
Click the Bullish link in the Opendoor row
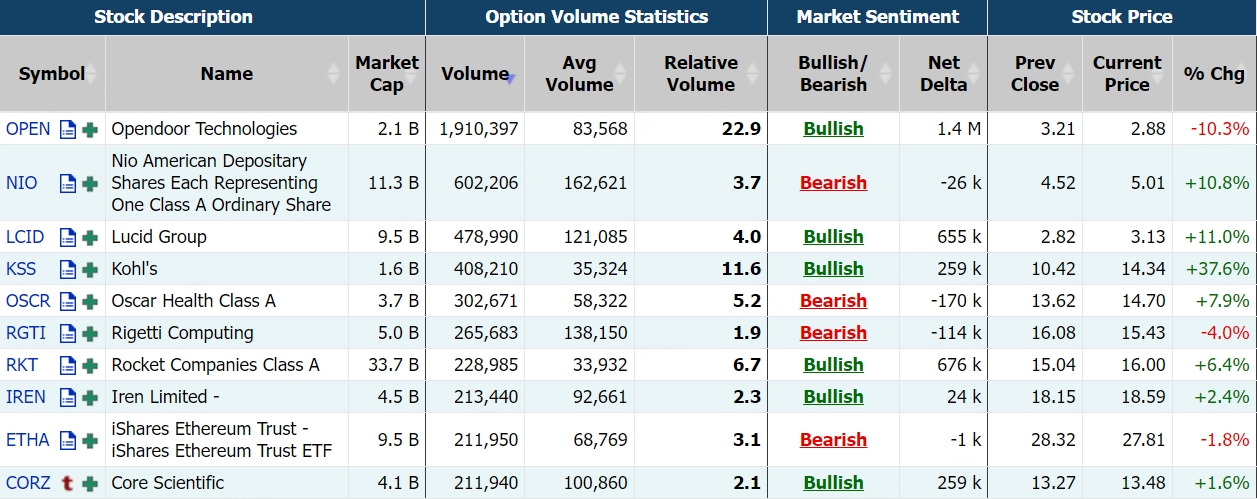point(833,129)
